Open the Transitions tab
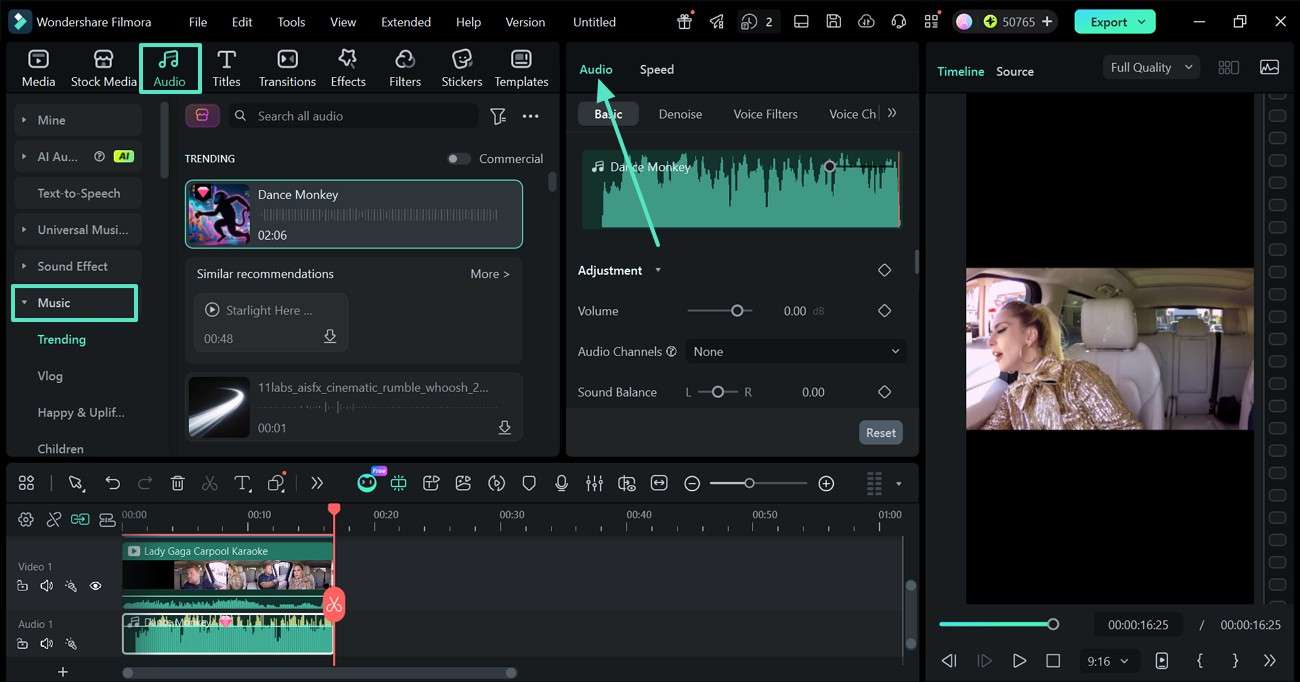 click(x=287, y=69)
